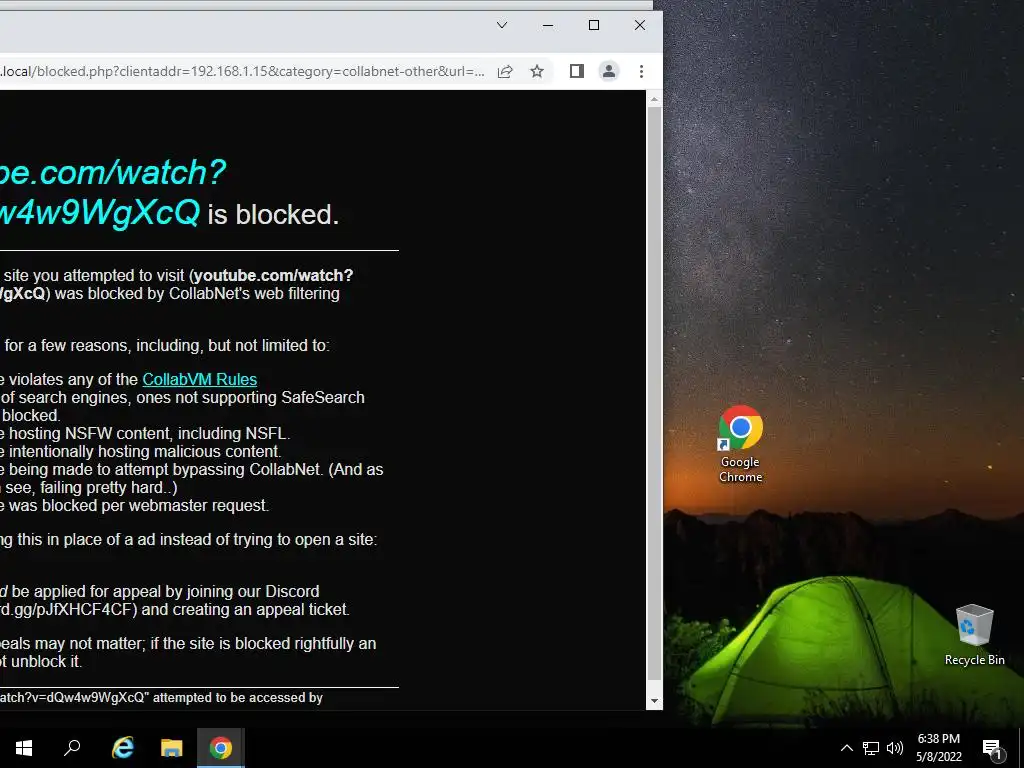Maximize the Chrome window
This screenshot has width=1024, height=768.
pyautogui.click(x=594, y=25)
